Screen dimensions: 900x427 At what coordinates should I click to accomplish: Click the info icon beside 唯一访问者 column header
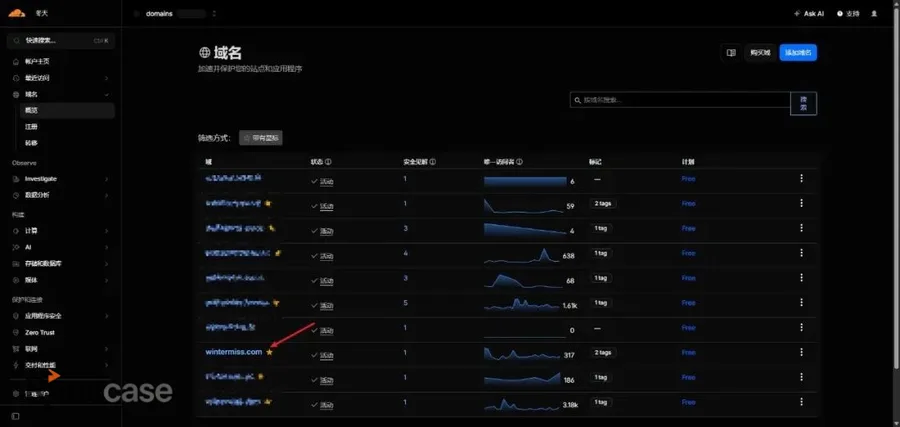point(519,162)
